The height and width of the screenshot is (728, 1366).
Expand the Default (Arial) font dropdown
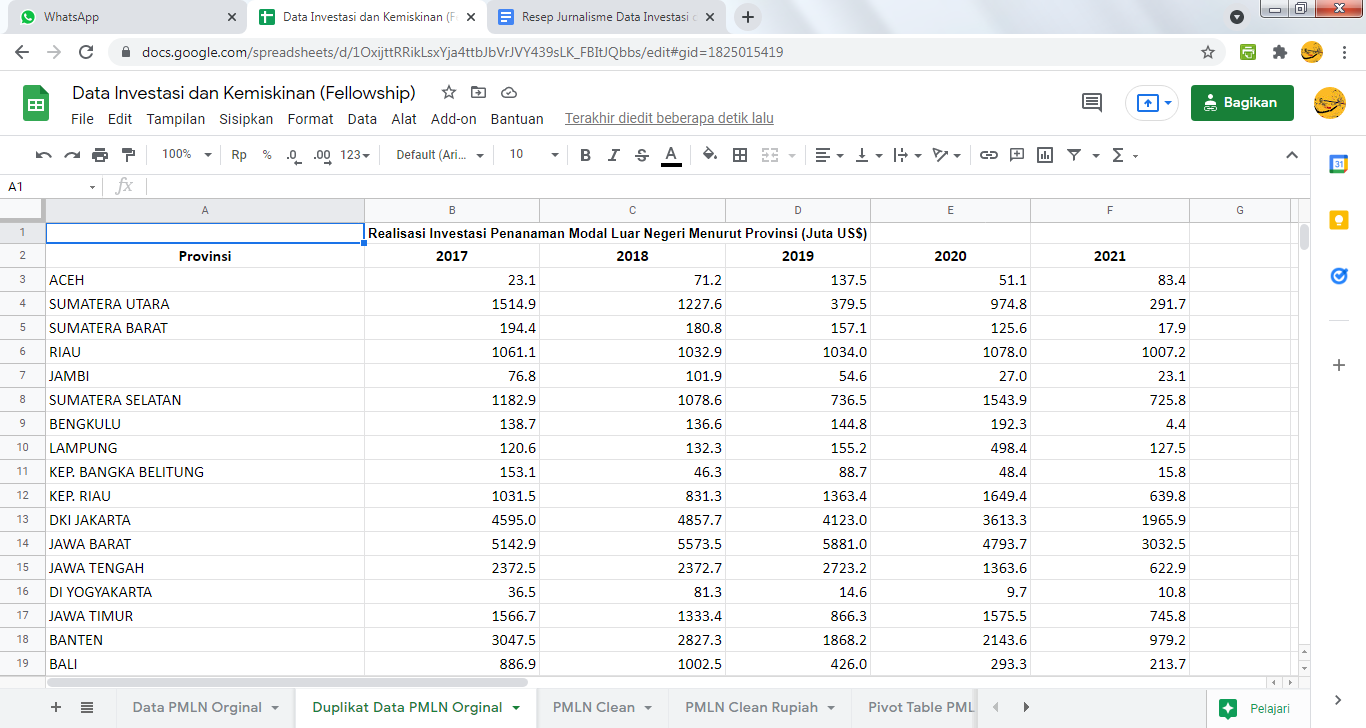pos(440,155)
